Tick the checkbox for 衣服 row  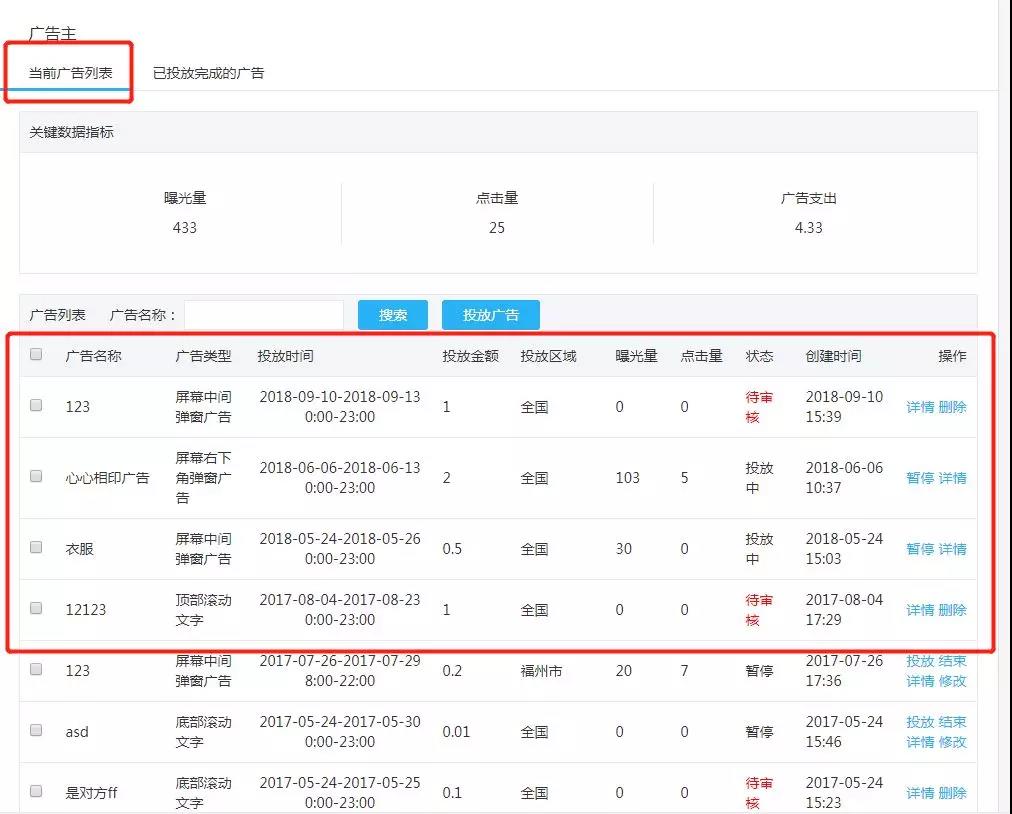click(x=36, y=547)
